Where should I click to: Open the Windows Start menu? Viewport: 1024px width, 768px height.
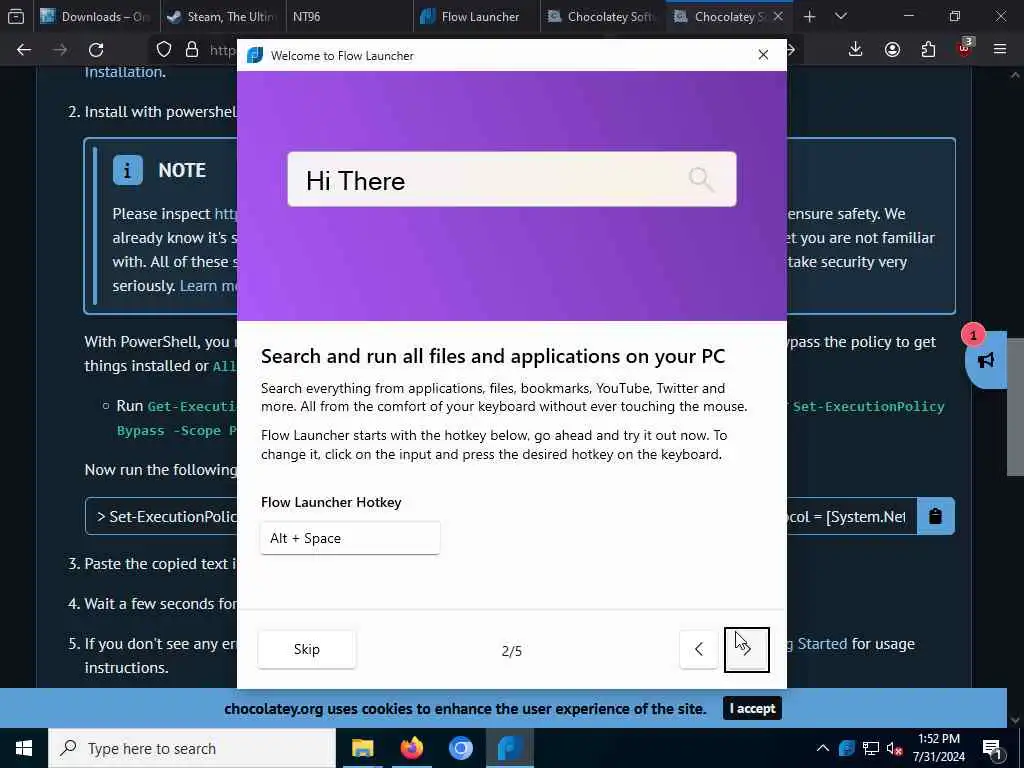click(x=24, y=748)
